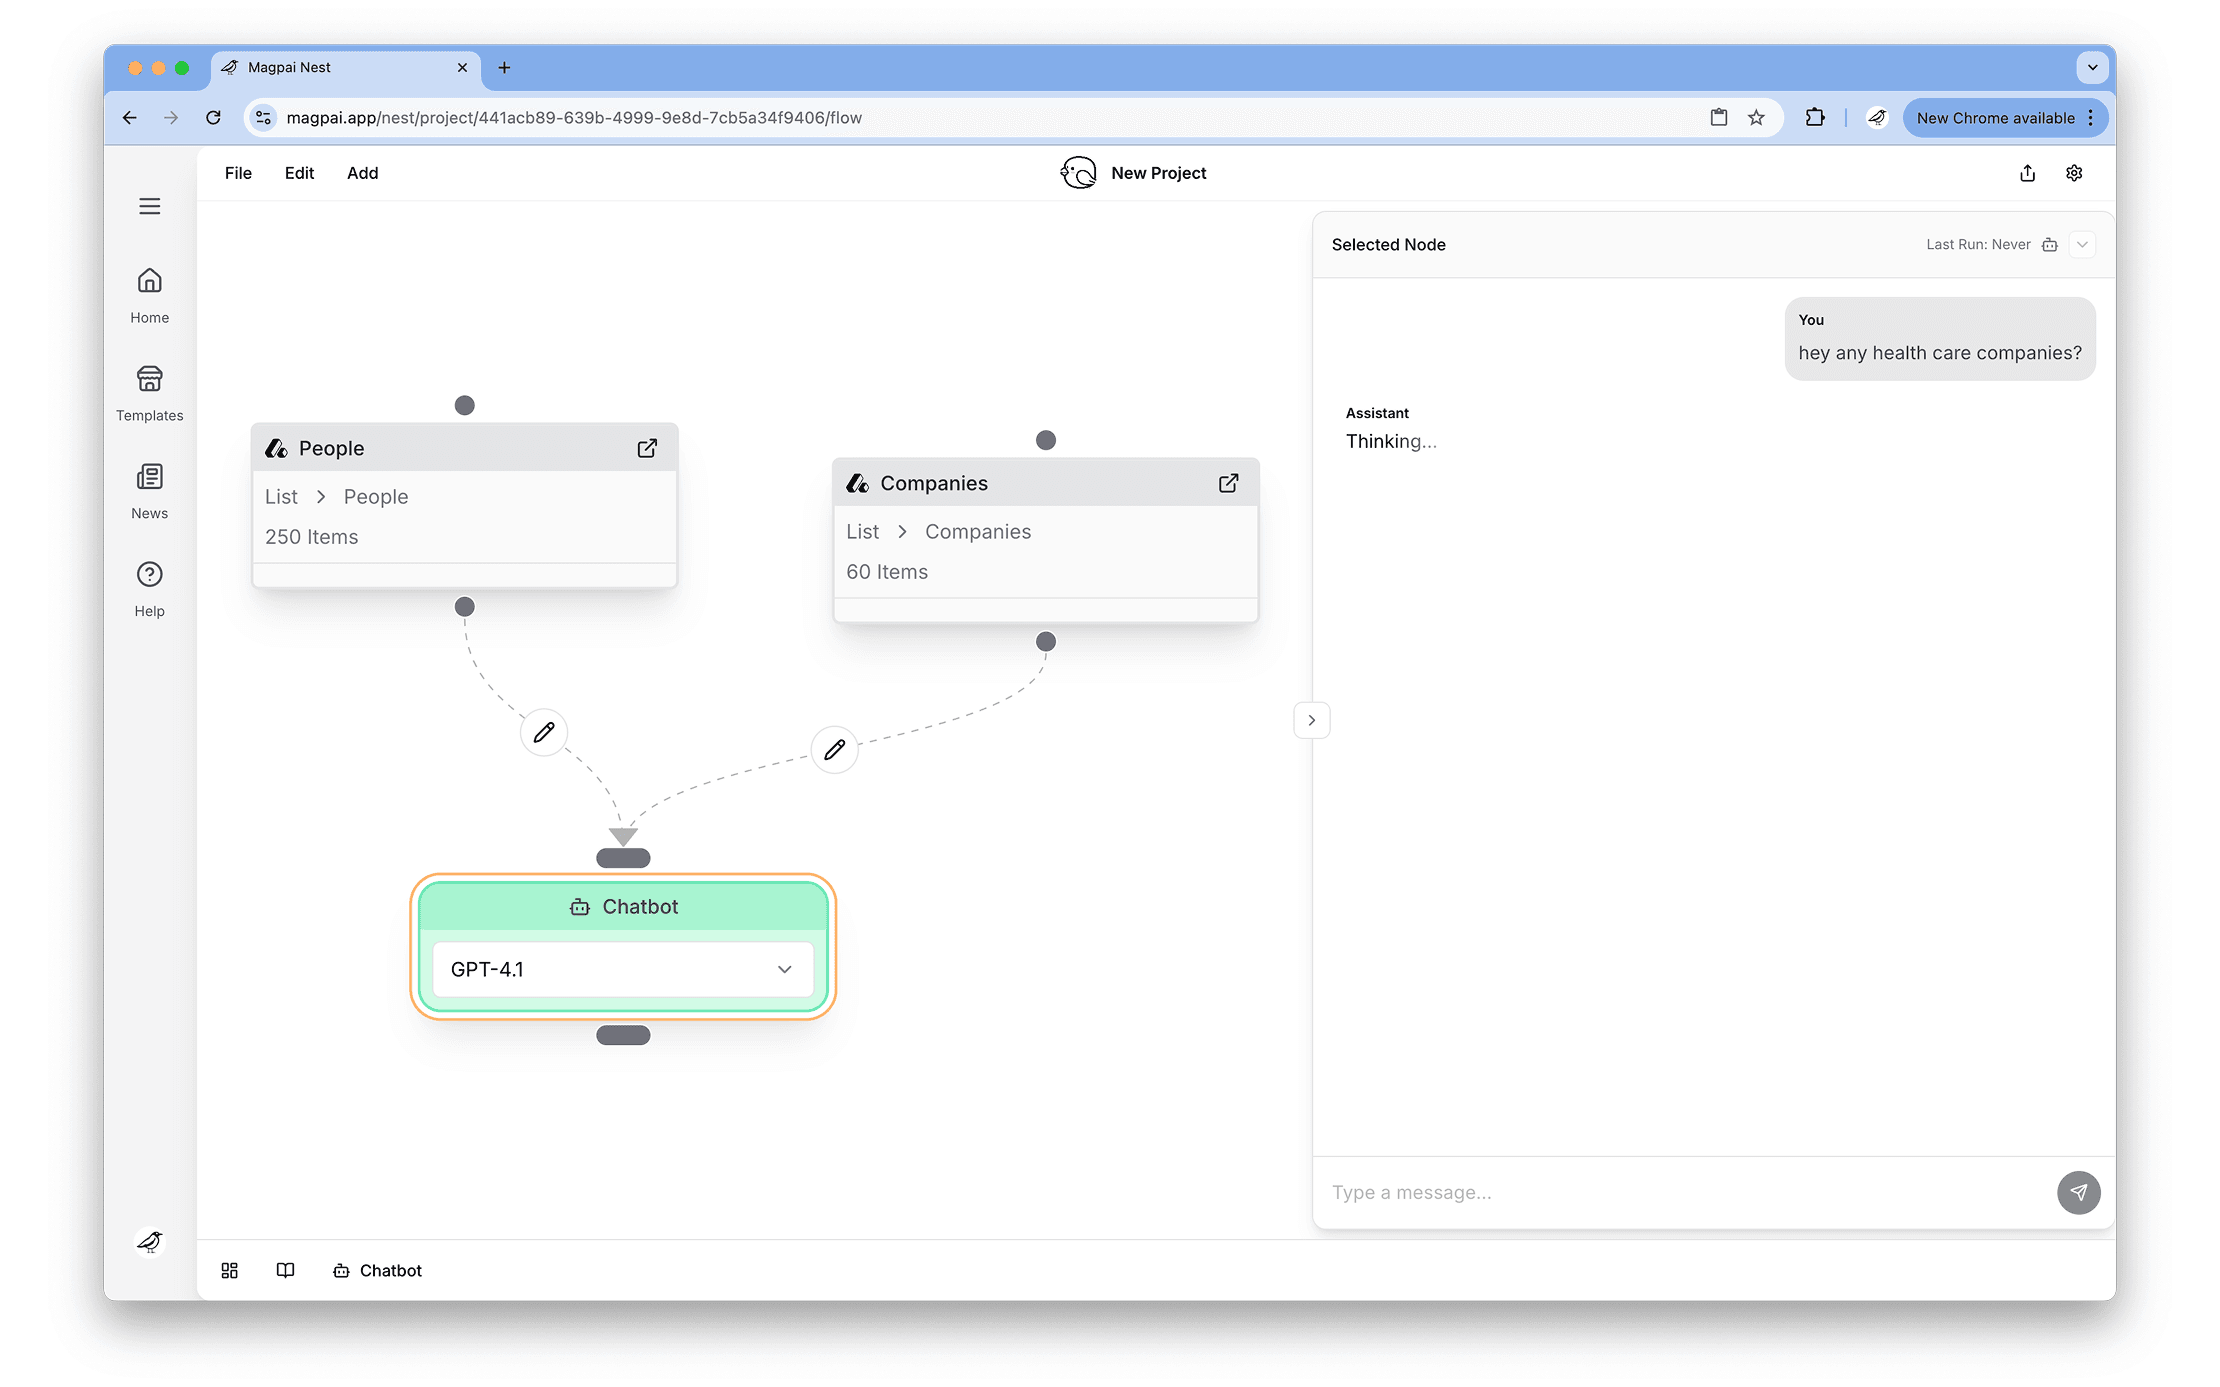Open the Help question-mark icon

click(149, 575)
